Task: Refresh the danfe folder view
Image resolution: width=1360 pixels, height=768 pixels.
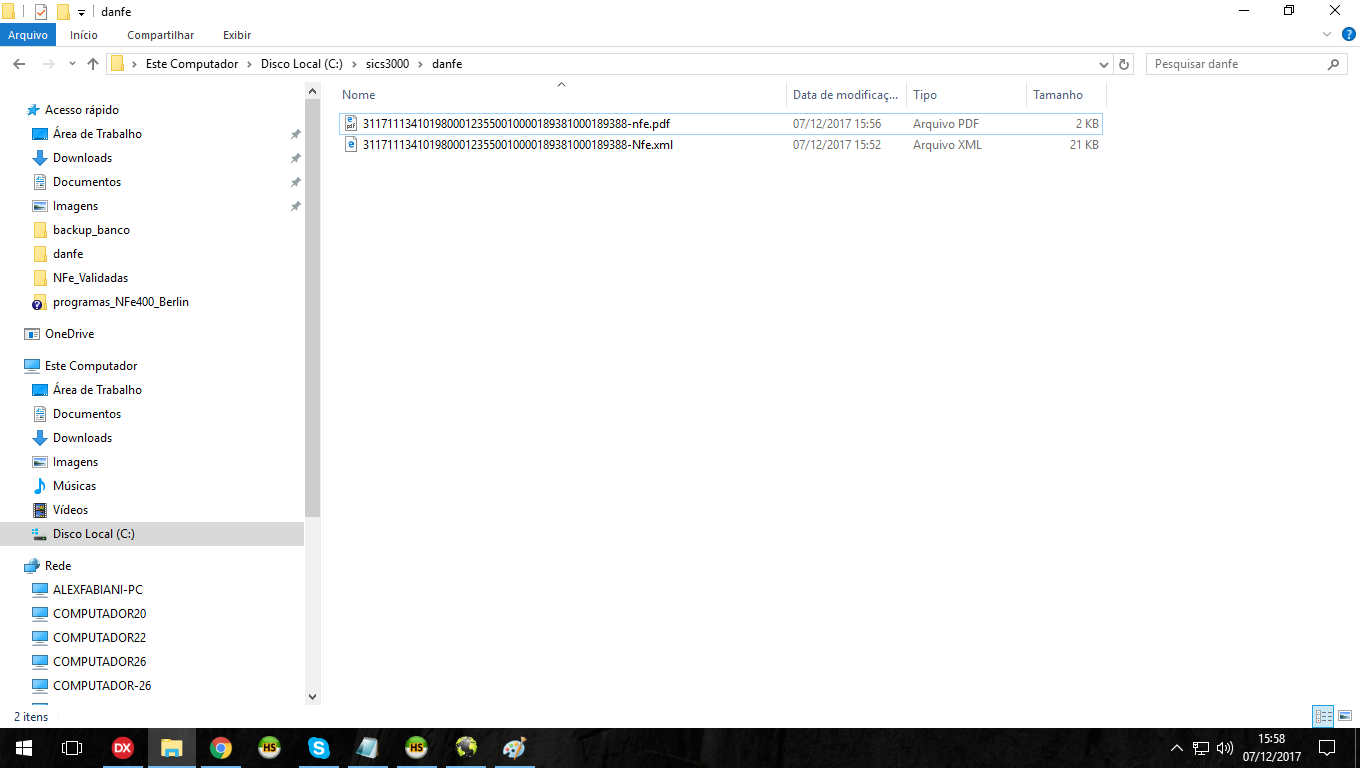Action: [x=1124, y=64]
